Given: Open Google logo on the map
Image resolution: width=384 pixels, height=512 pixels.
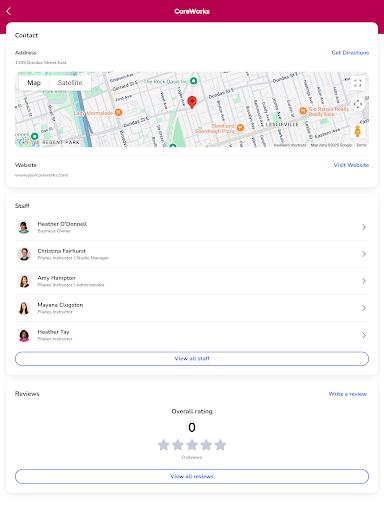Looking at the screenshot, I should 29,142.
